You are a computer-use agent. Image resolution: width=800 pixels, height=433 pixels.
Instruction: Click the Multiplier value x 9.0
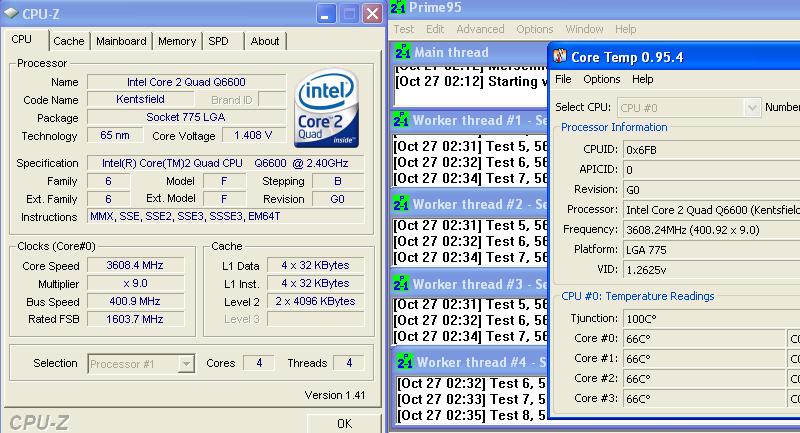click(x=135, y=283)
